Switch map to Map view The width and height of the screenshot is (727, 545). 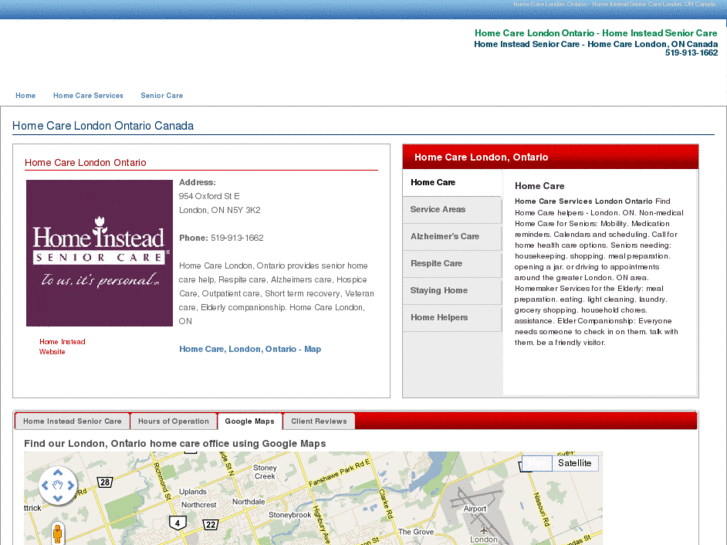tap(537, 463)
